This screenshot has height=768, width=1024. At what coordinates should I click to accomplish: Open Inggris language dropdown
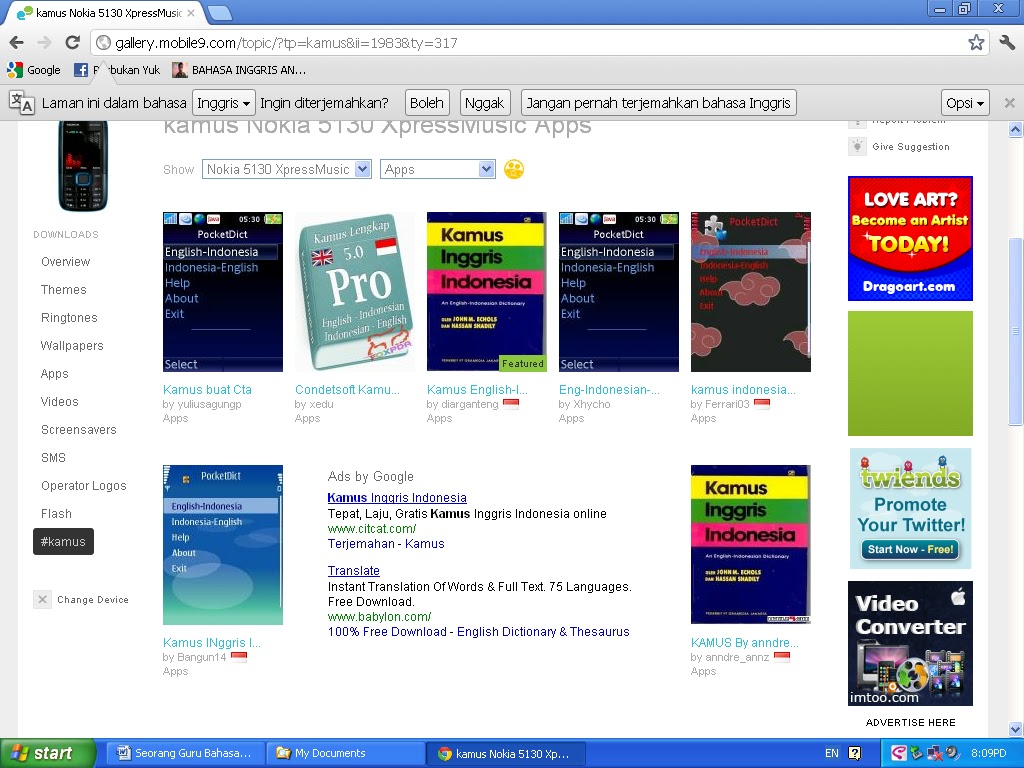[x=223, y=103]
